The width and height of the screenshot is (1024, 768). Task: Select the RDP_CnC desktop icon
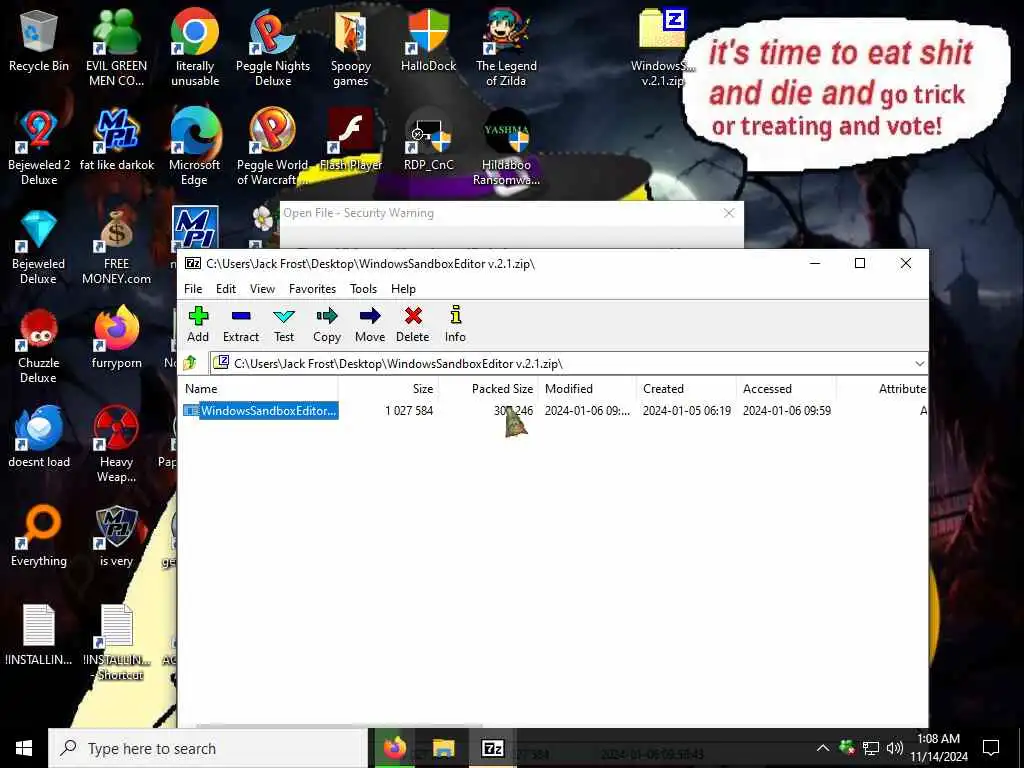428,140
